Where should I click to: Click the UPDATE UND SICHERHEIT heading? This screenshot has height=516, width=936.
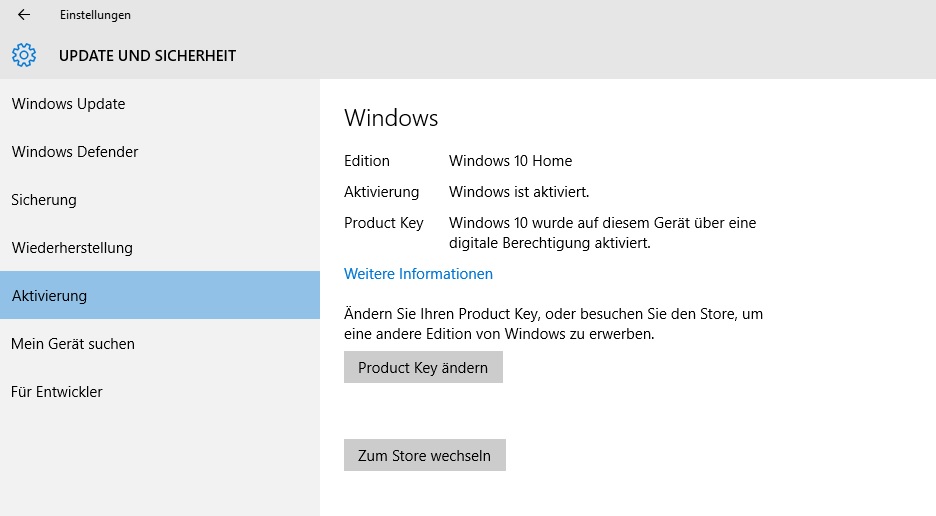tap(147, 56)
